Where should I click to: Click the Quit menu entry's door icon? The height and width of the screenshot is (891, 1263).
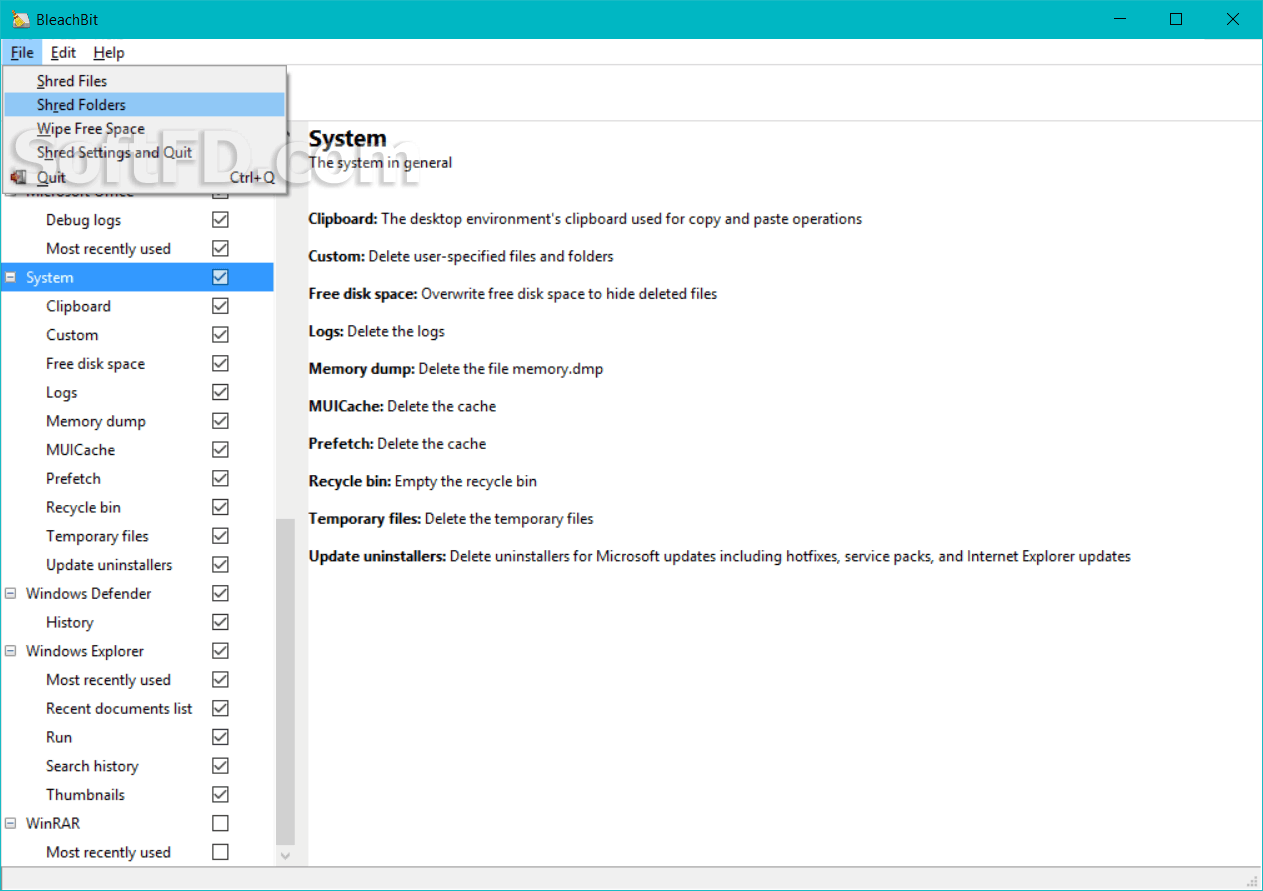18,177
